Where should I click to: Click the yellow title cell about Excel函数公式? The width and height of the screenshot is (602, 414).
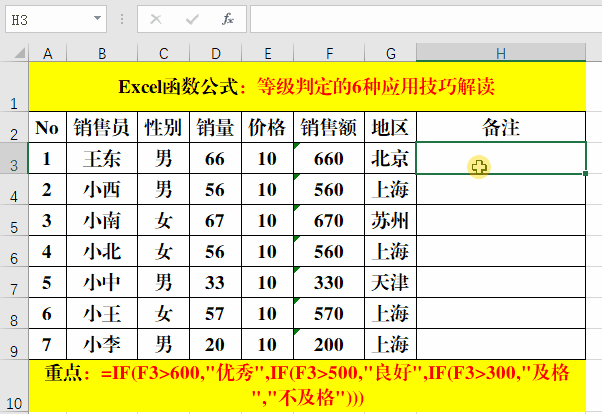tap(307, 87)
